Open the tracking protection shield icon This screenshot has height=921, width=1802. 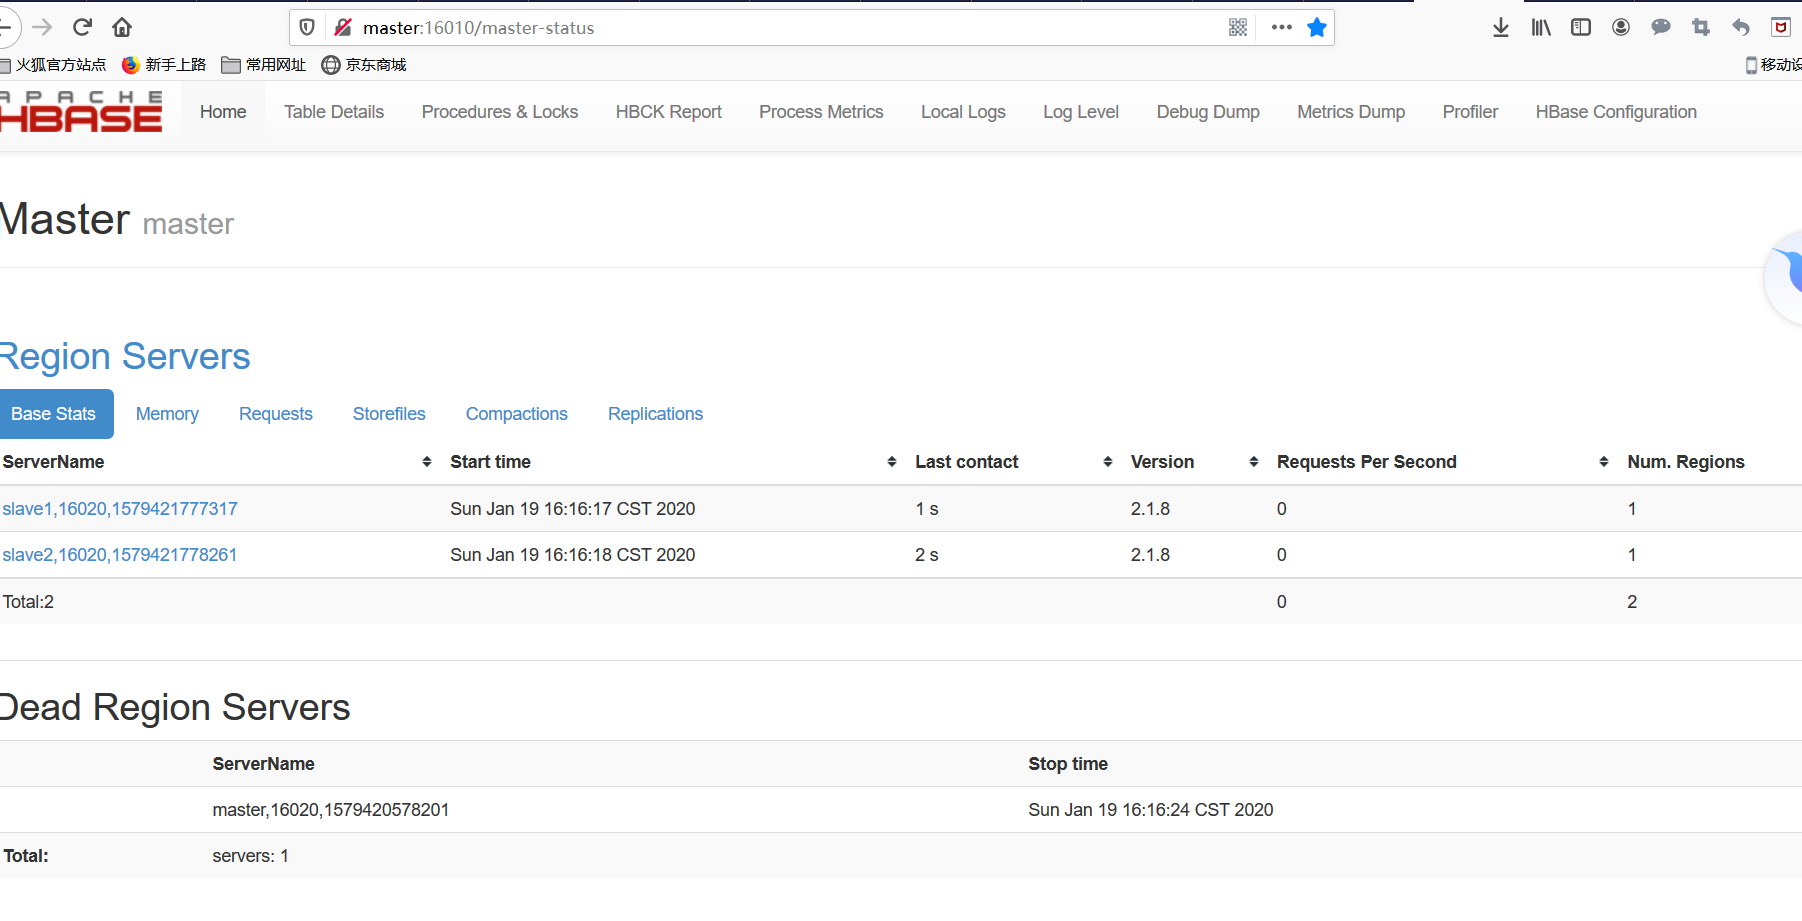308,28
